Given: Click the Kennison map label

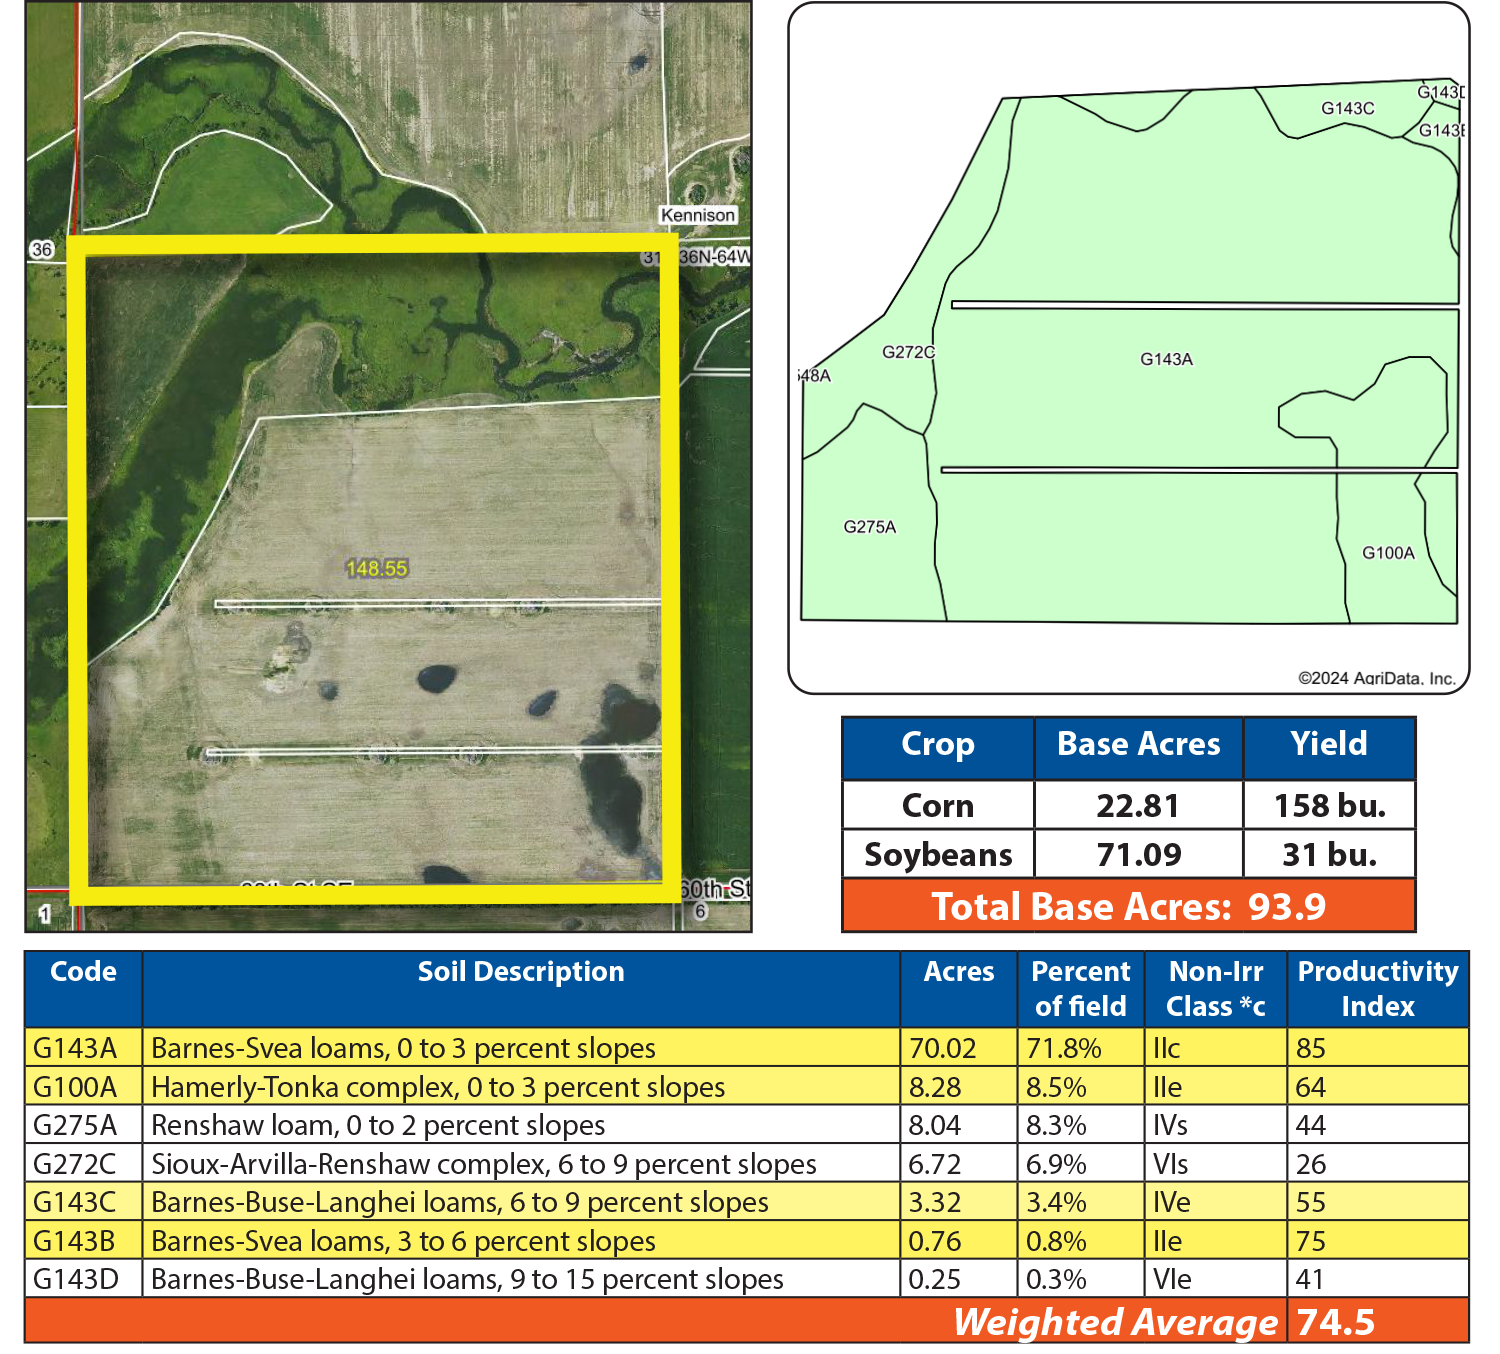Looking at the screenshot, I should (x=697, y=215).
